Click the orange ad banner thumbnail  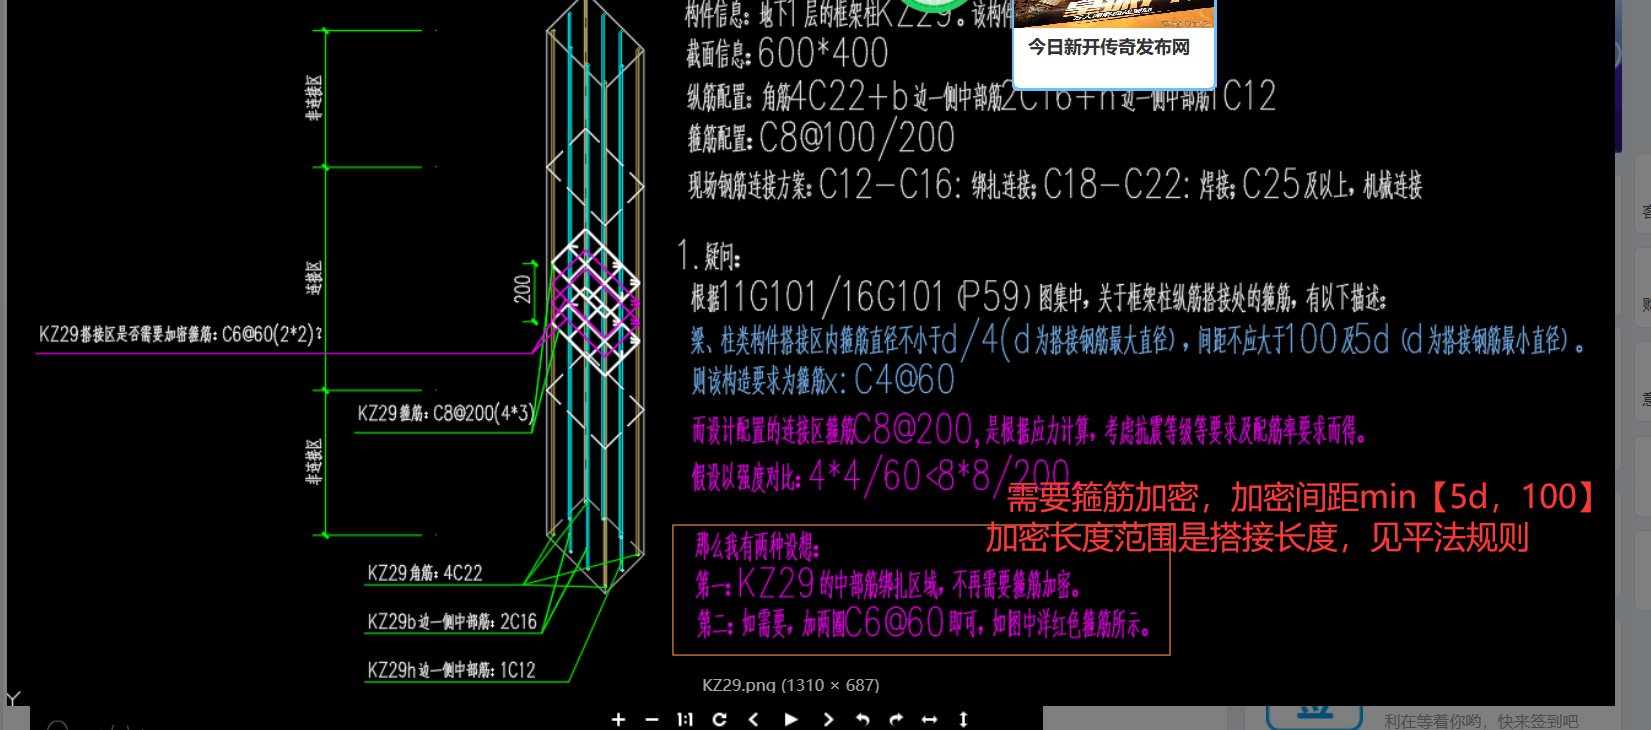coord(1114,13)
